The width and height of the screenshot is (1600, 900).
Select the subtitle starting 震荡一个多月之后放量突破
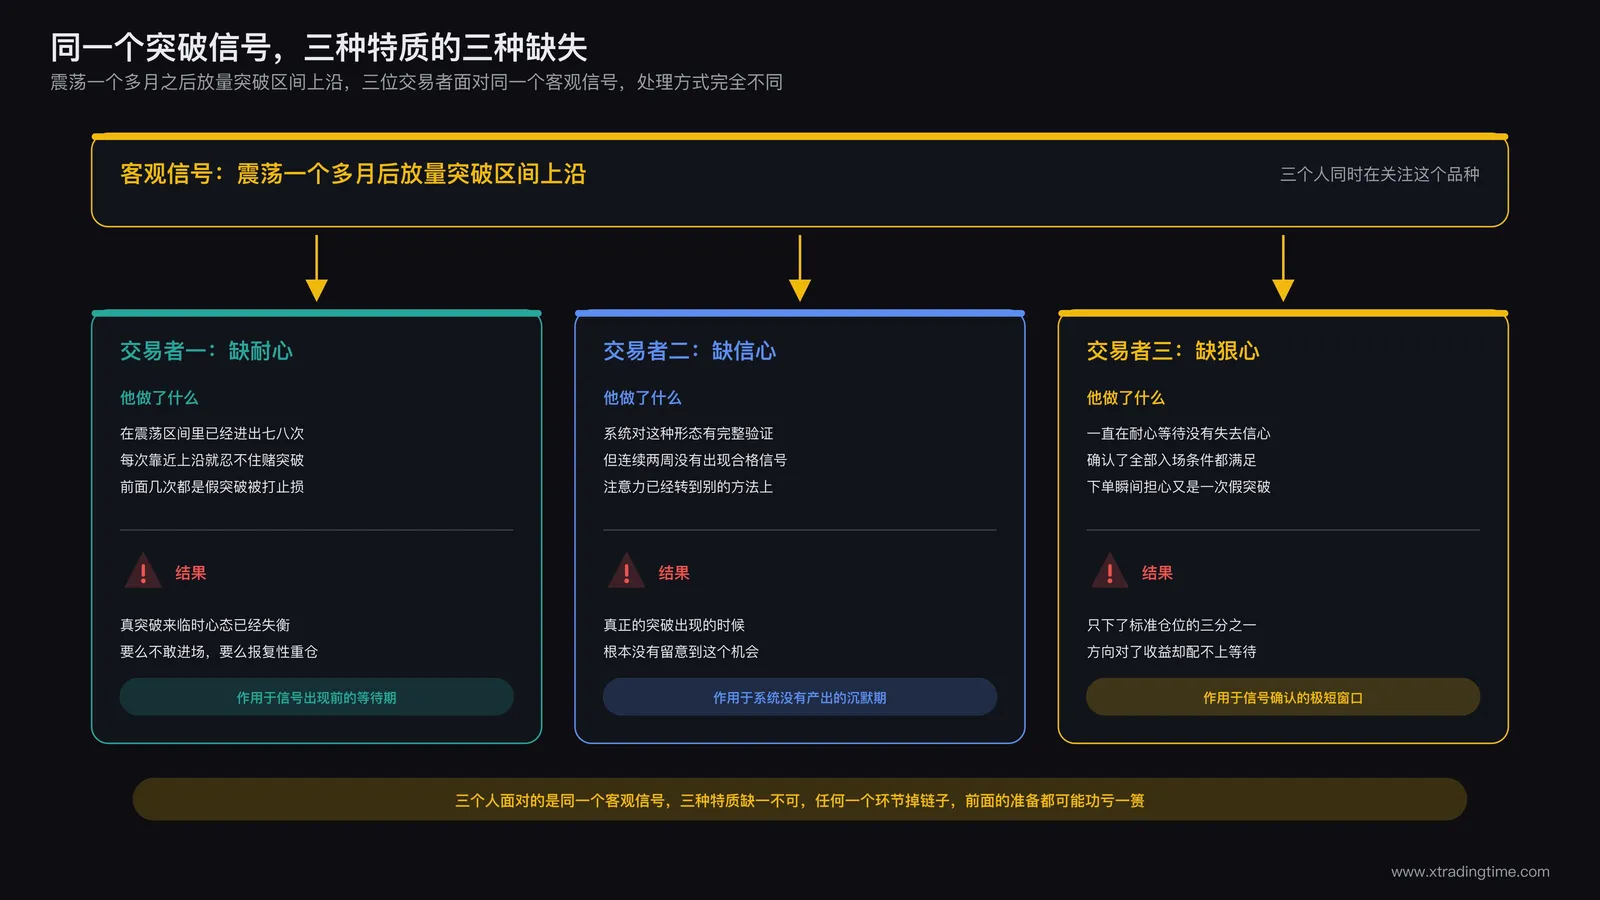tap(417, 82)
